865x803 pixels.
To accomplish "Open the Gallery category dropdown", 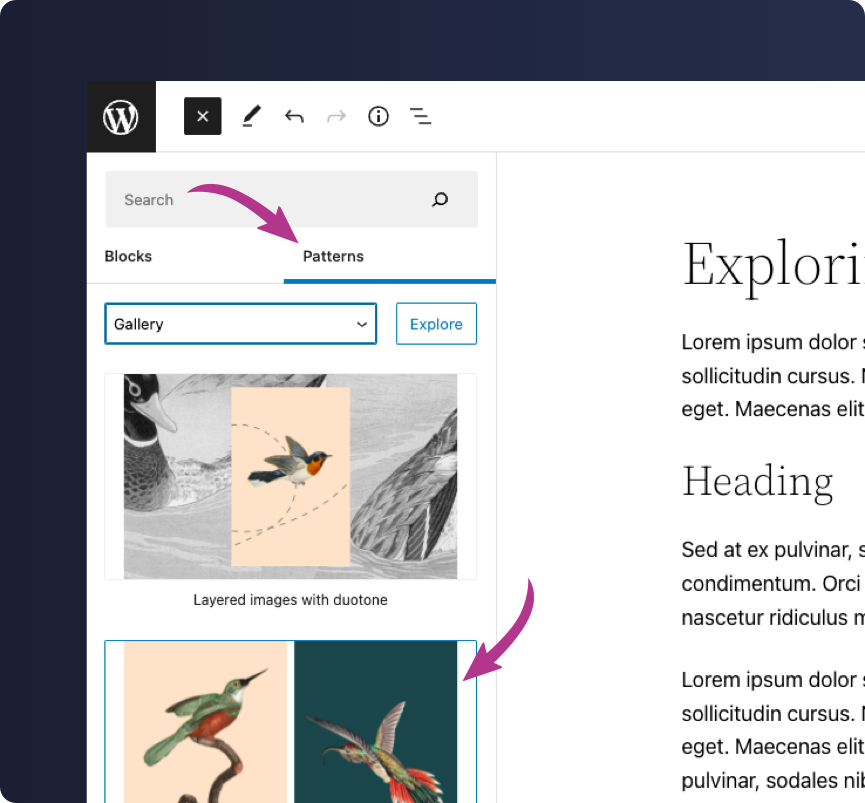I will pos(241,324).
